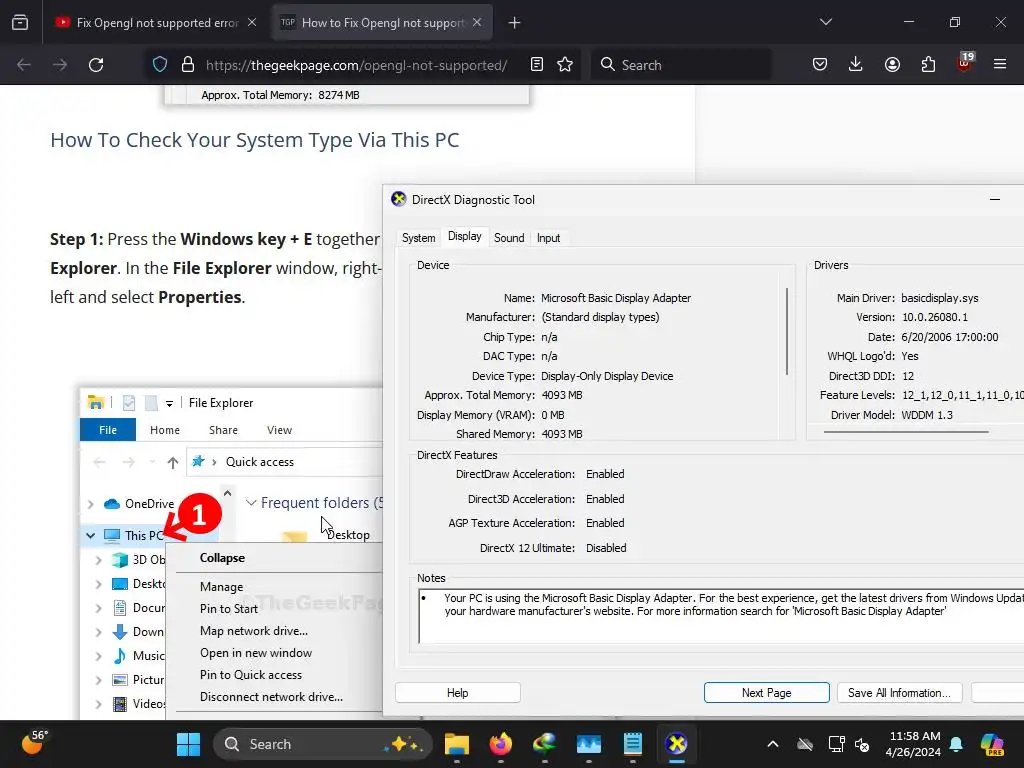
Task: Open the Firefox hamburger menu
Action: tap(1000, 65)
